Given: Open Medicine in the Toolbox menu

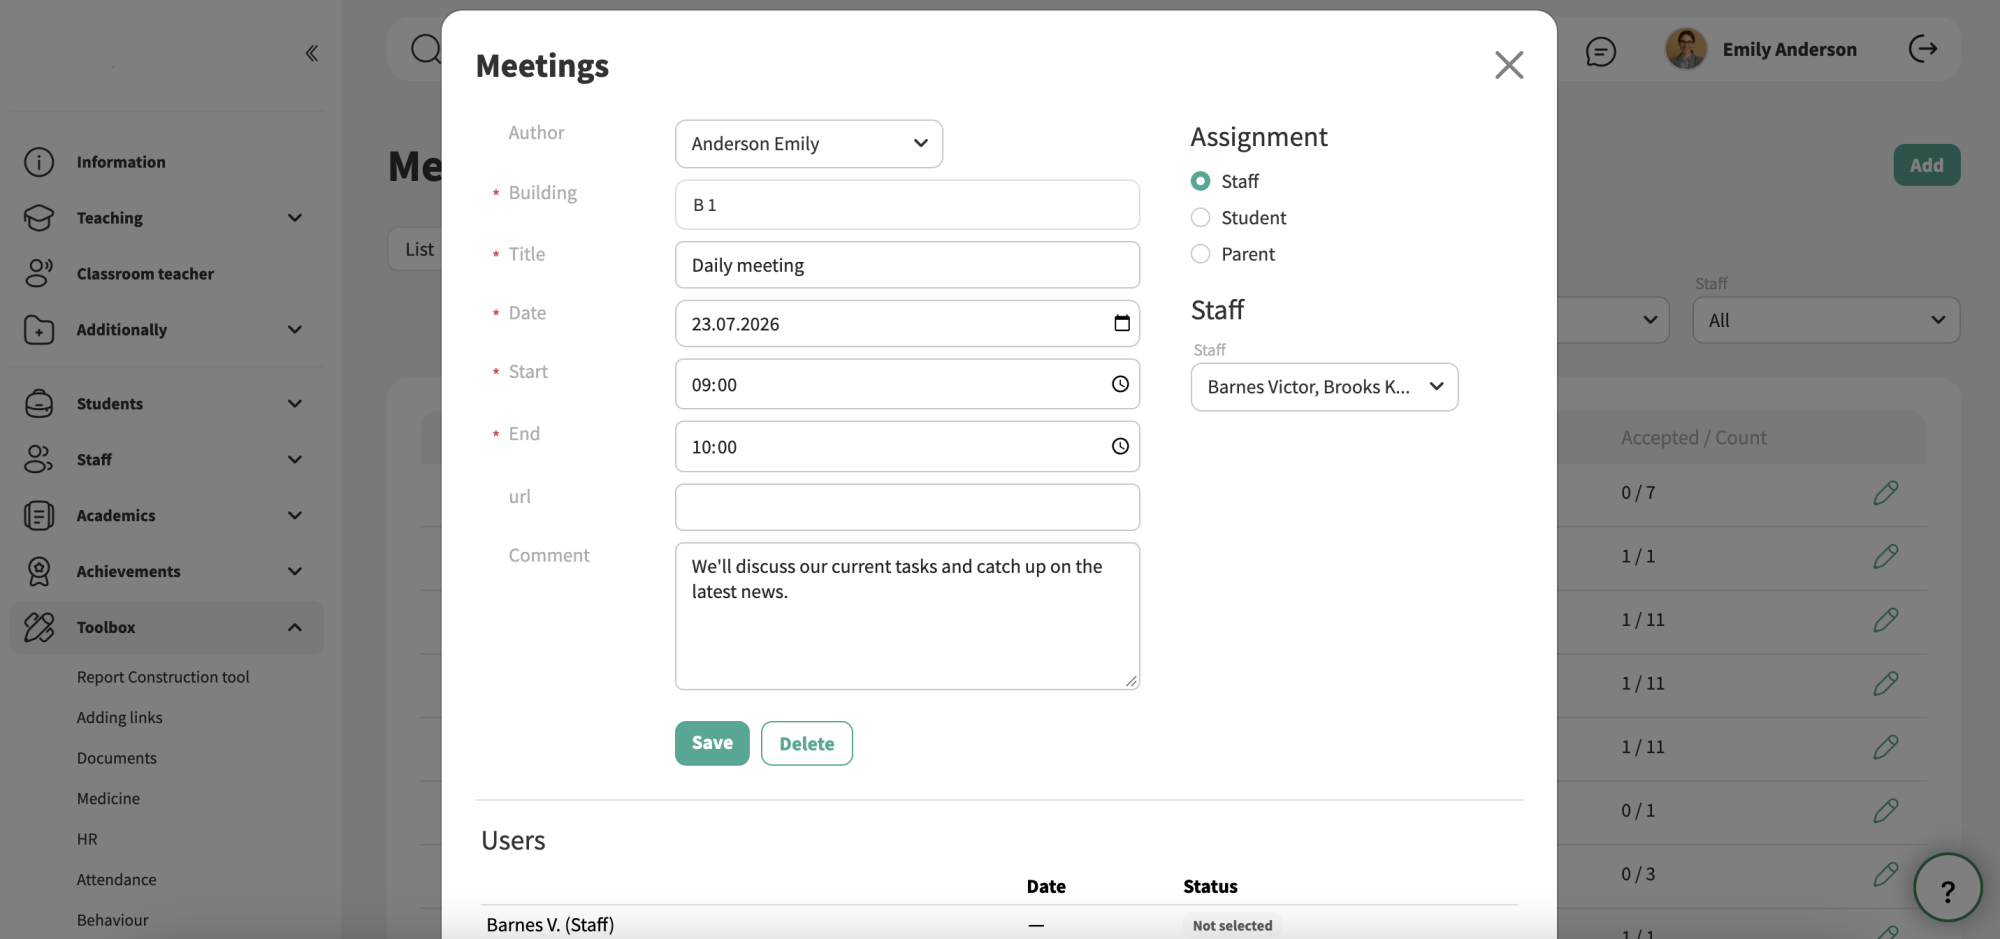Looking at the screenshot, I should (109, 799).
